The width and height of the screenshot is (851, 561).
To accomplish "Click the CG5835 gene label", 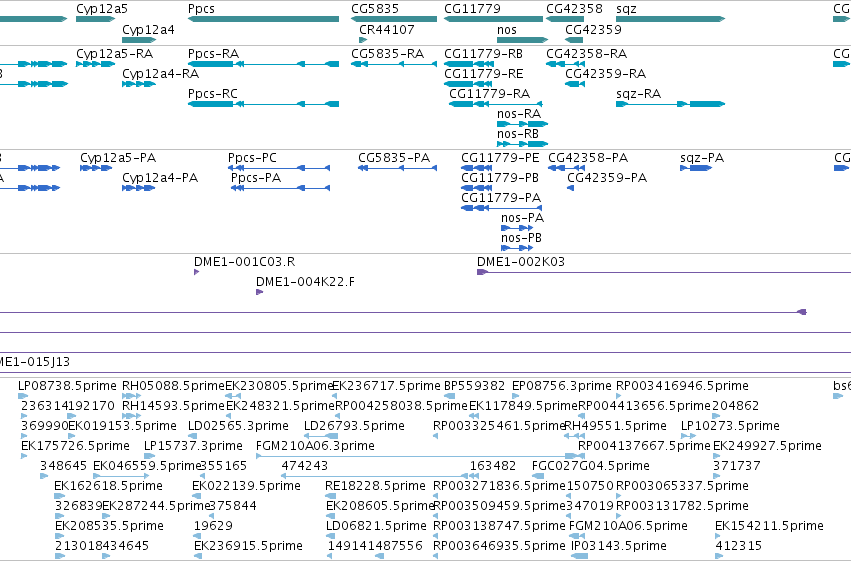I will (x=375, y=9).
